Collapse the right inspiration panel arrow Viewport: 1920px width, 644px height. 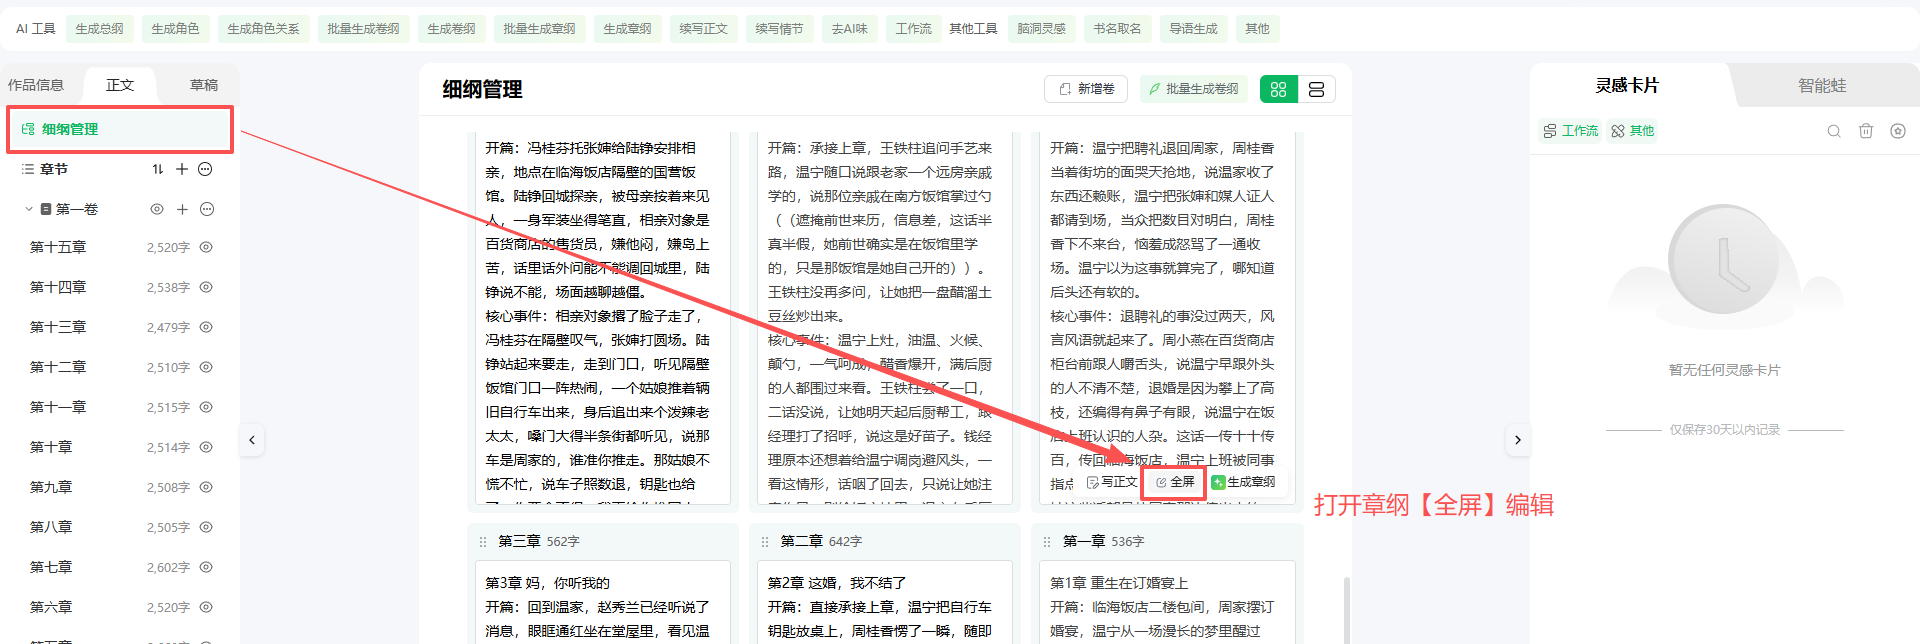point(1518,440)
